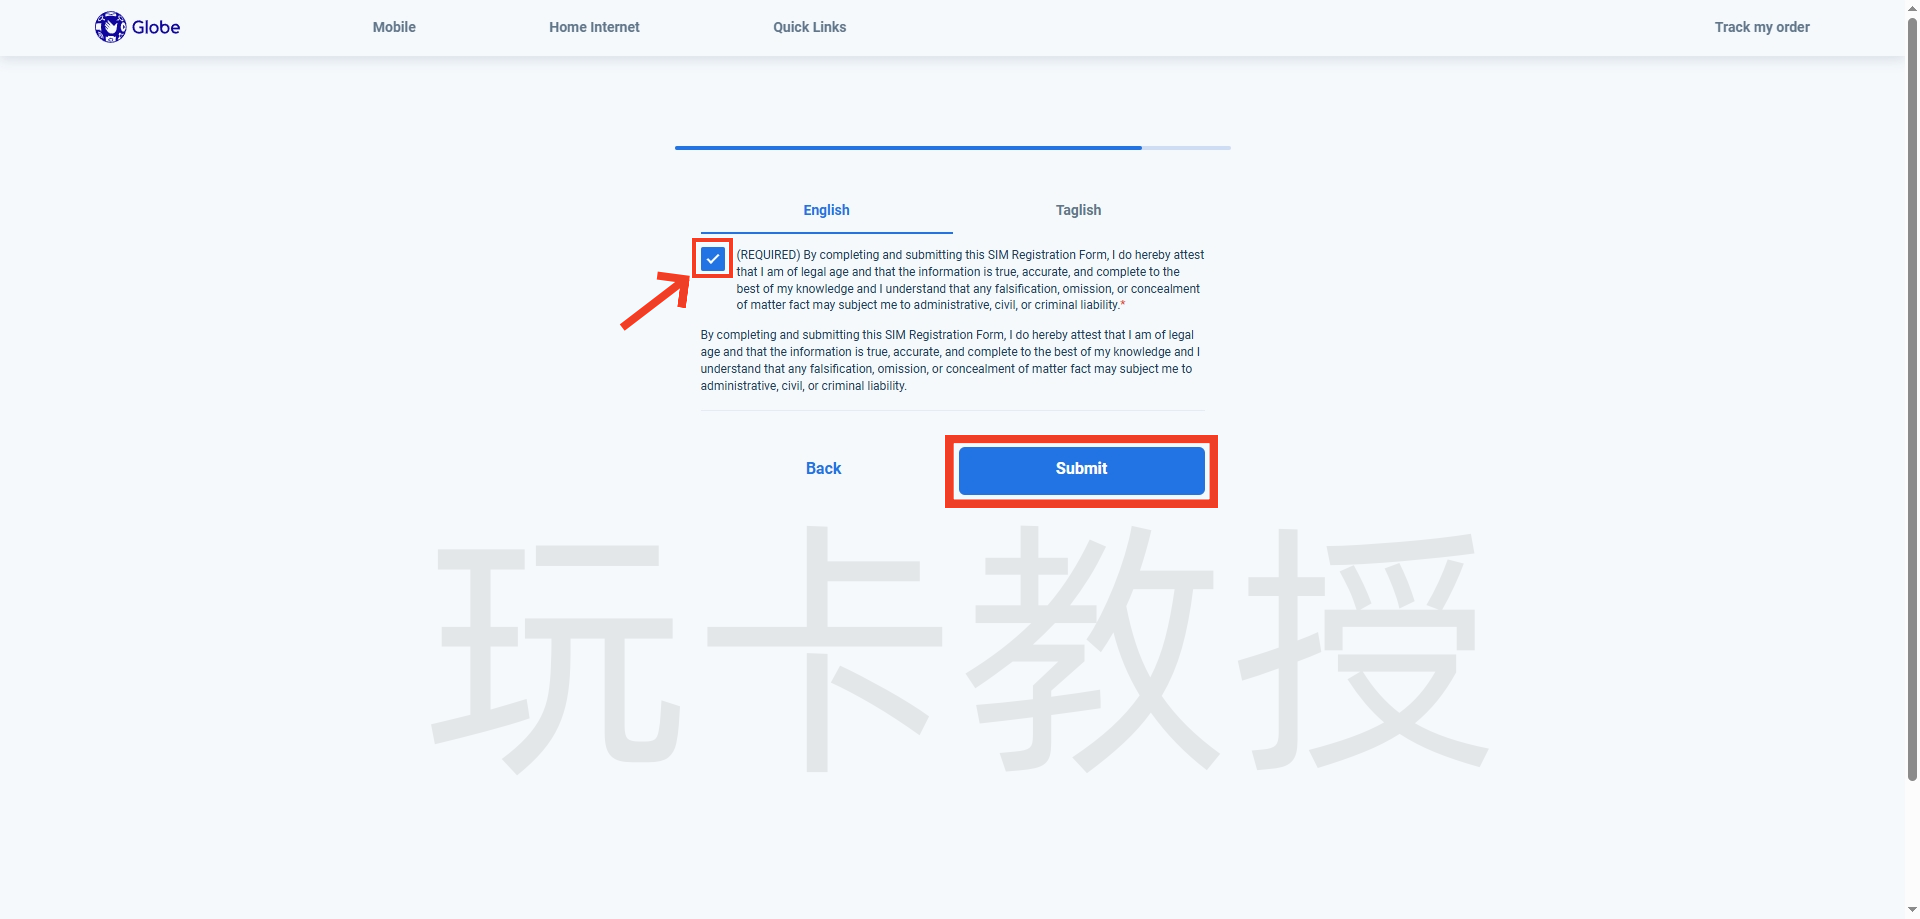Go to Track my order
The height and width of the screenshot is (919, 1920).
click(x=1762, y=27)
